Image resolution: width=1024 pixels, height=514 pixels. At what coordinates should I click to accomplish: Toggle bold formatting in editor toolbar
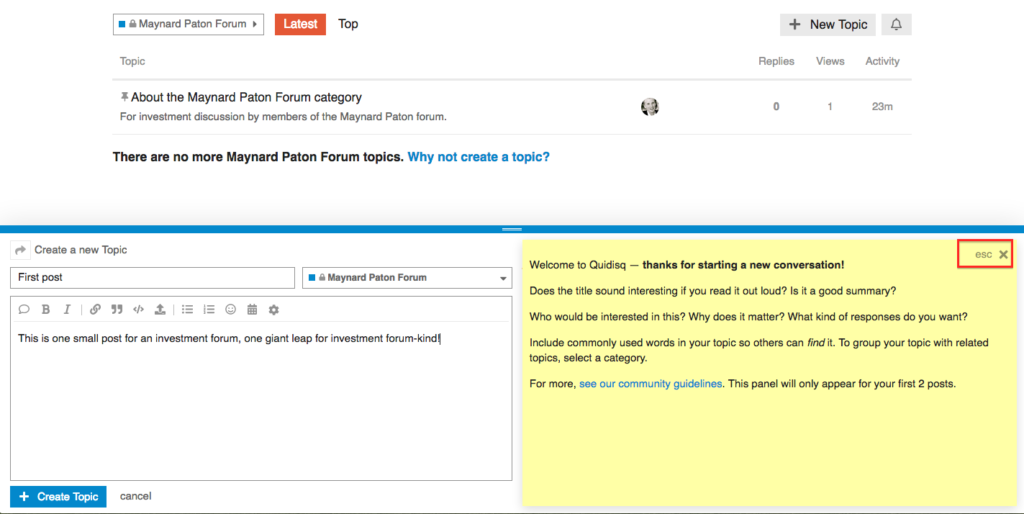(46, 310)
